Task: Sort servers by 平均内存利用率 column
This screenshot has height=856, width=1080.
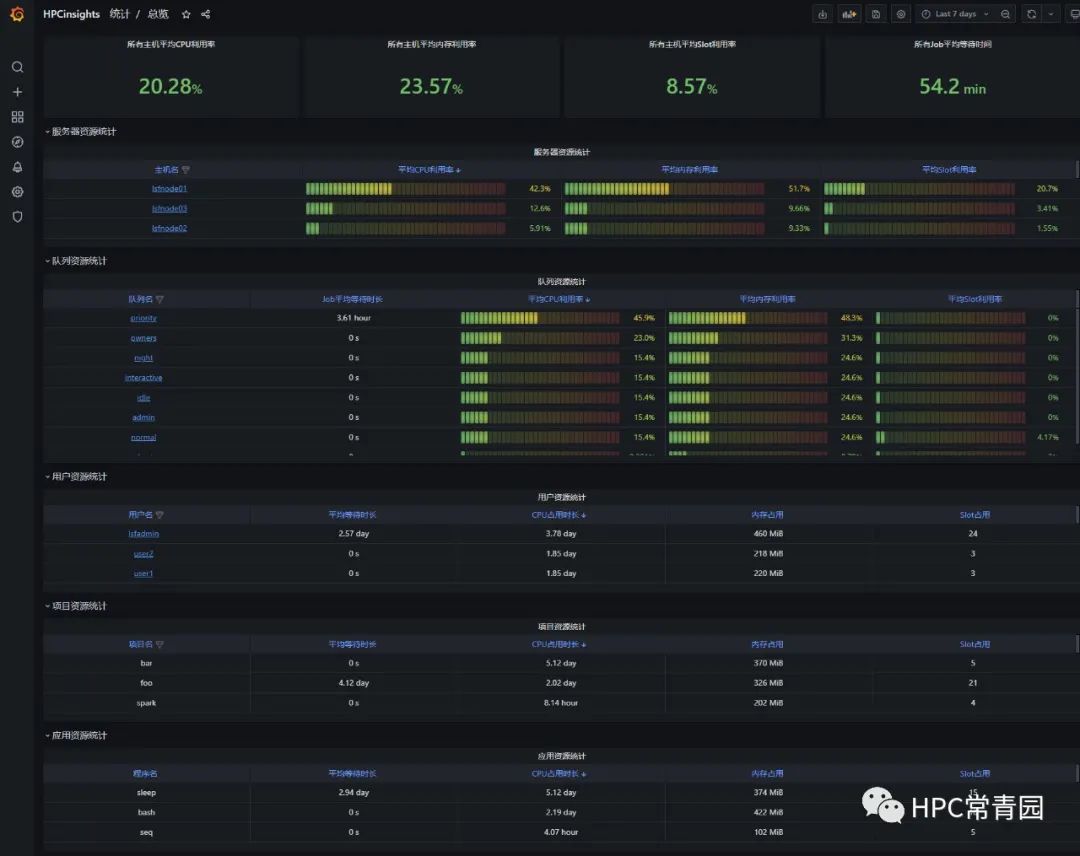Action: [x=689, y=169]
